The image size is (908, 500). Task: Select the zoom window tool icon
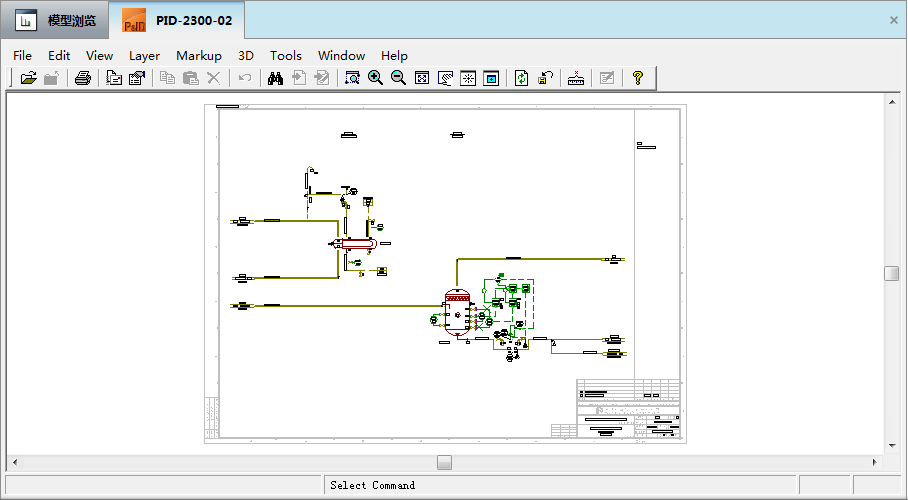[352, 78]
